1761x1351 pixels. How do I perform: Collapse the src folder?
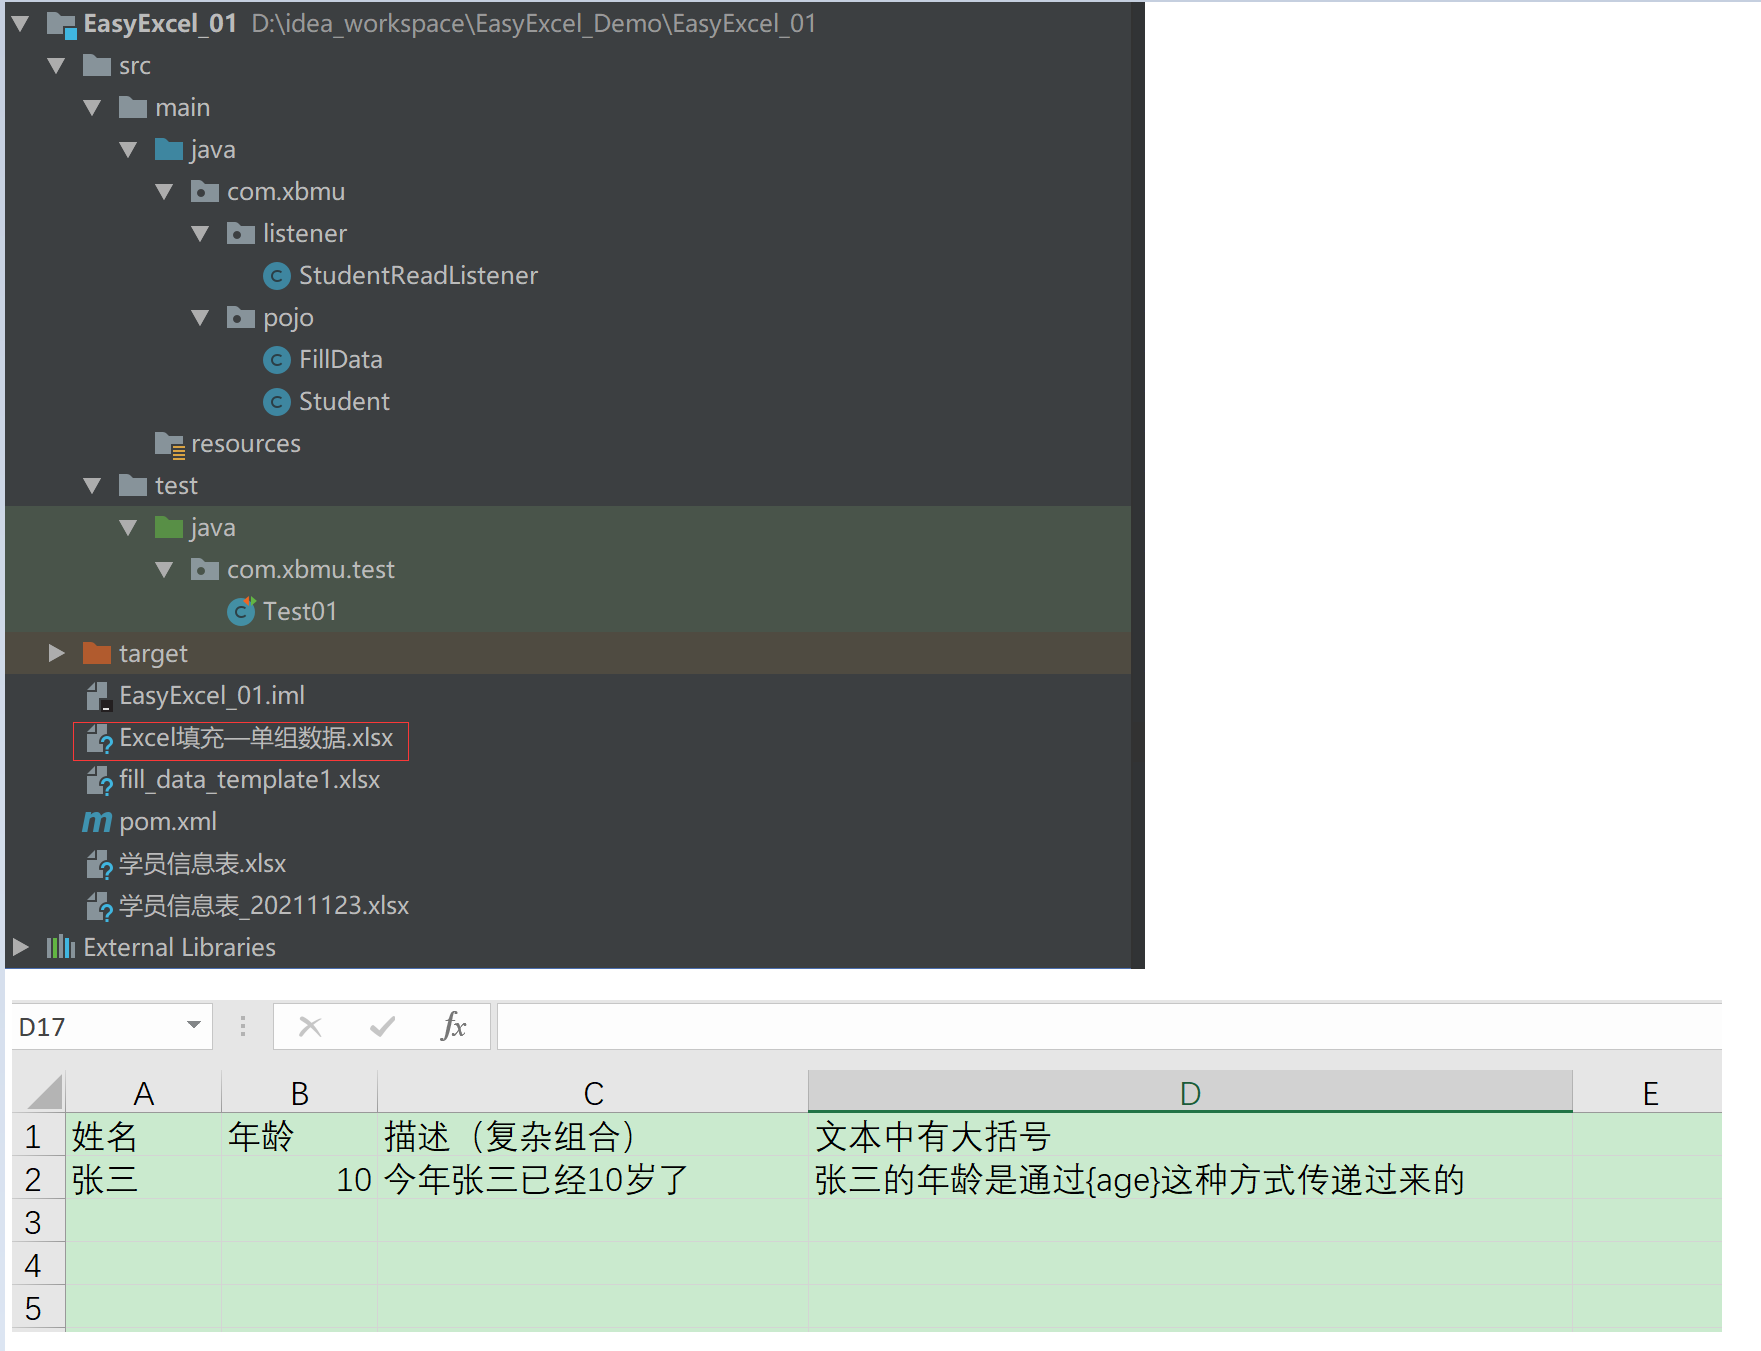click(56, 65)
